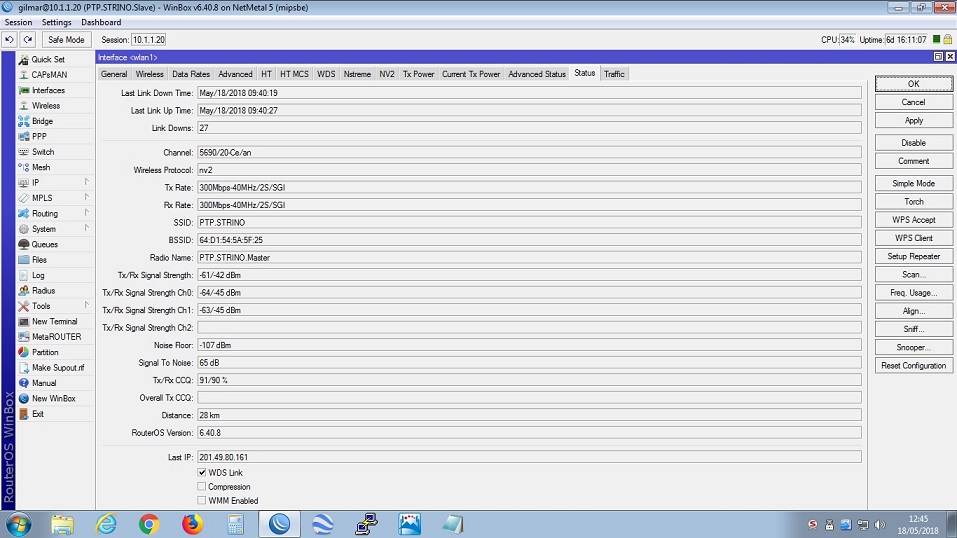Open the Windows Start menu
This screenshot has height=538, width=957.
[x=18, y=524]
